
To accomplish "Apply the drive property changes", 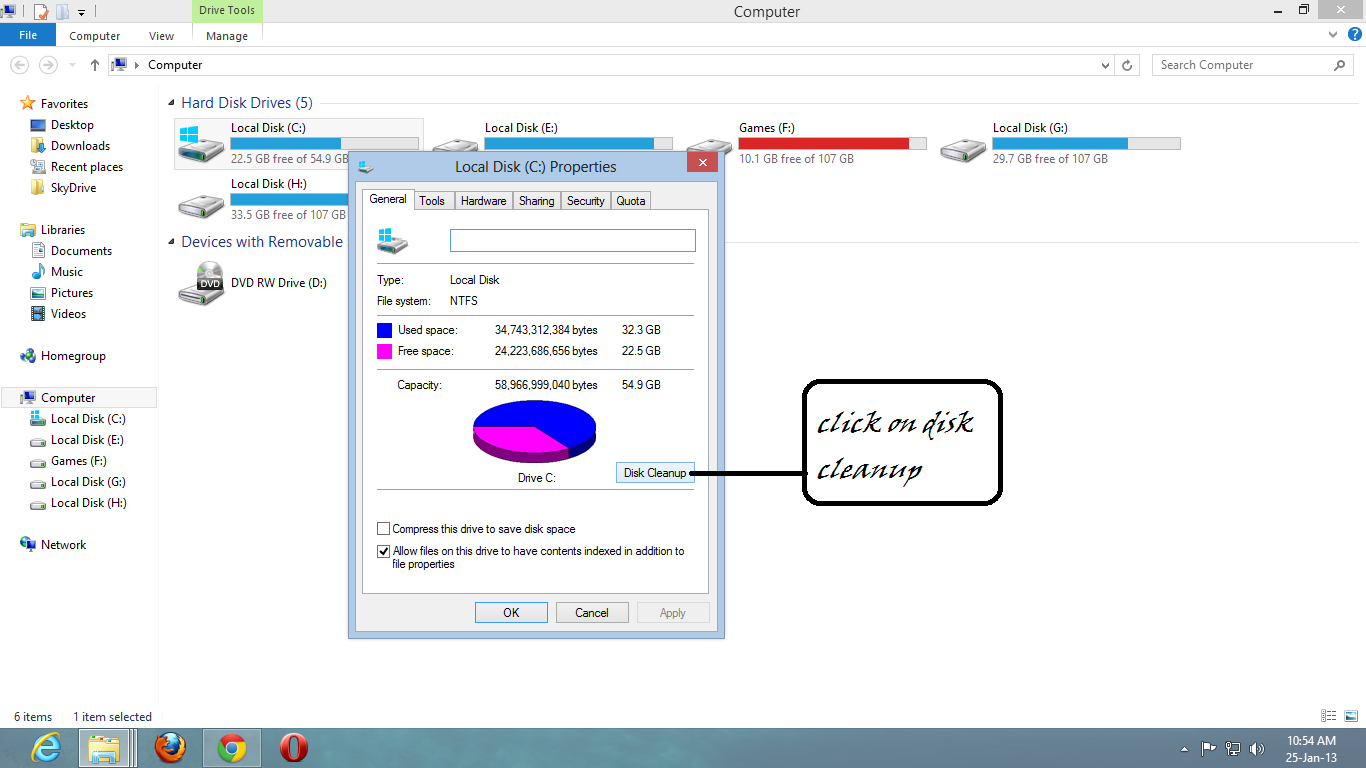I will (x=673, y=612).
